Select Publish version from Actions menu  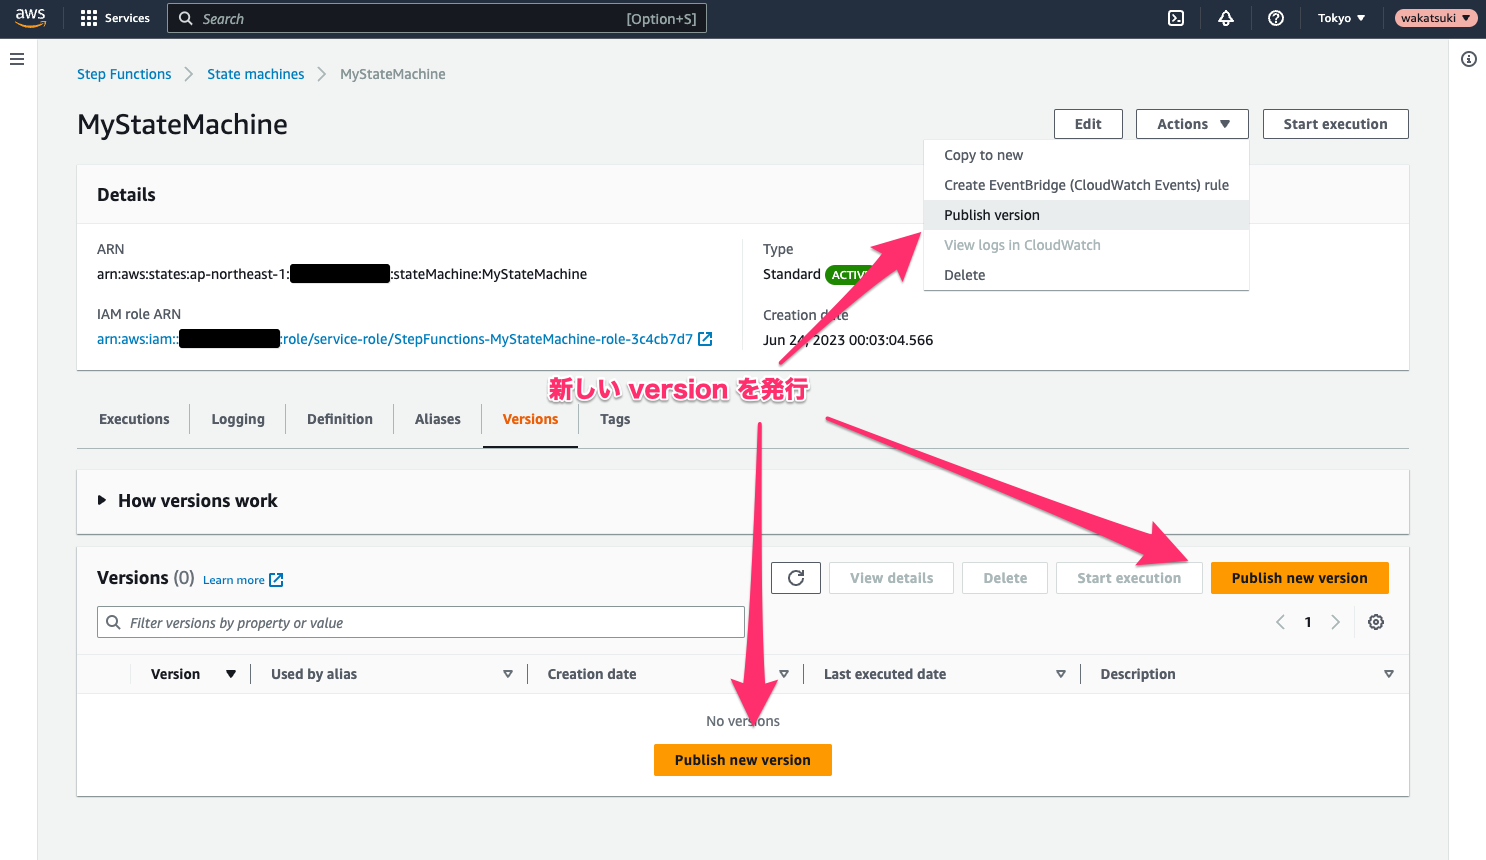coord(991,215)
